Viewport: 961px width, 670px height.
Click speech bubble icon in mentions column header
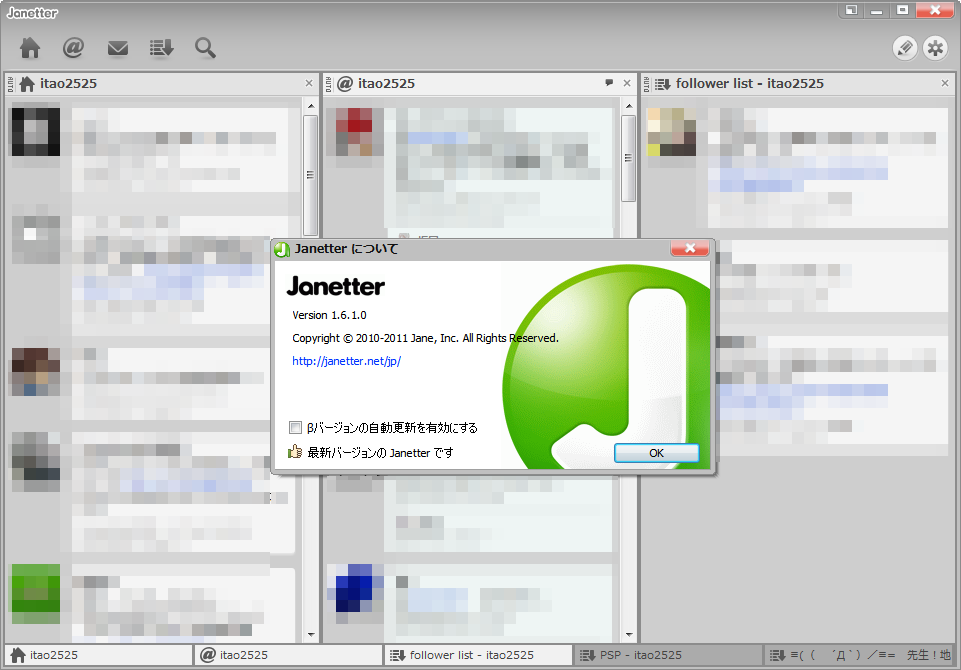609,83
